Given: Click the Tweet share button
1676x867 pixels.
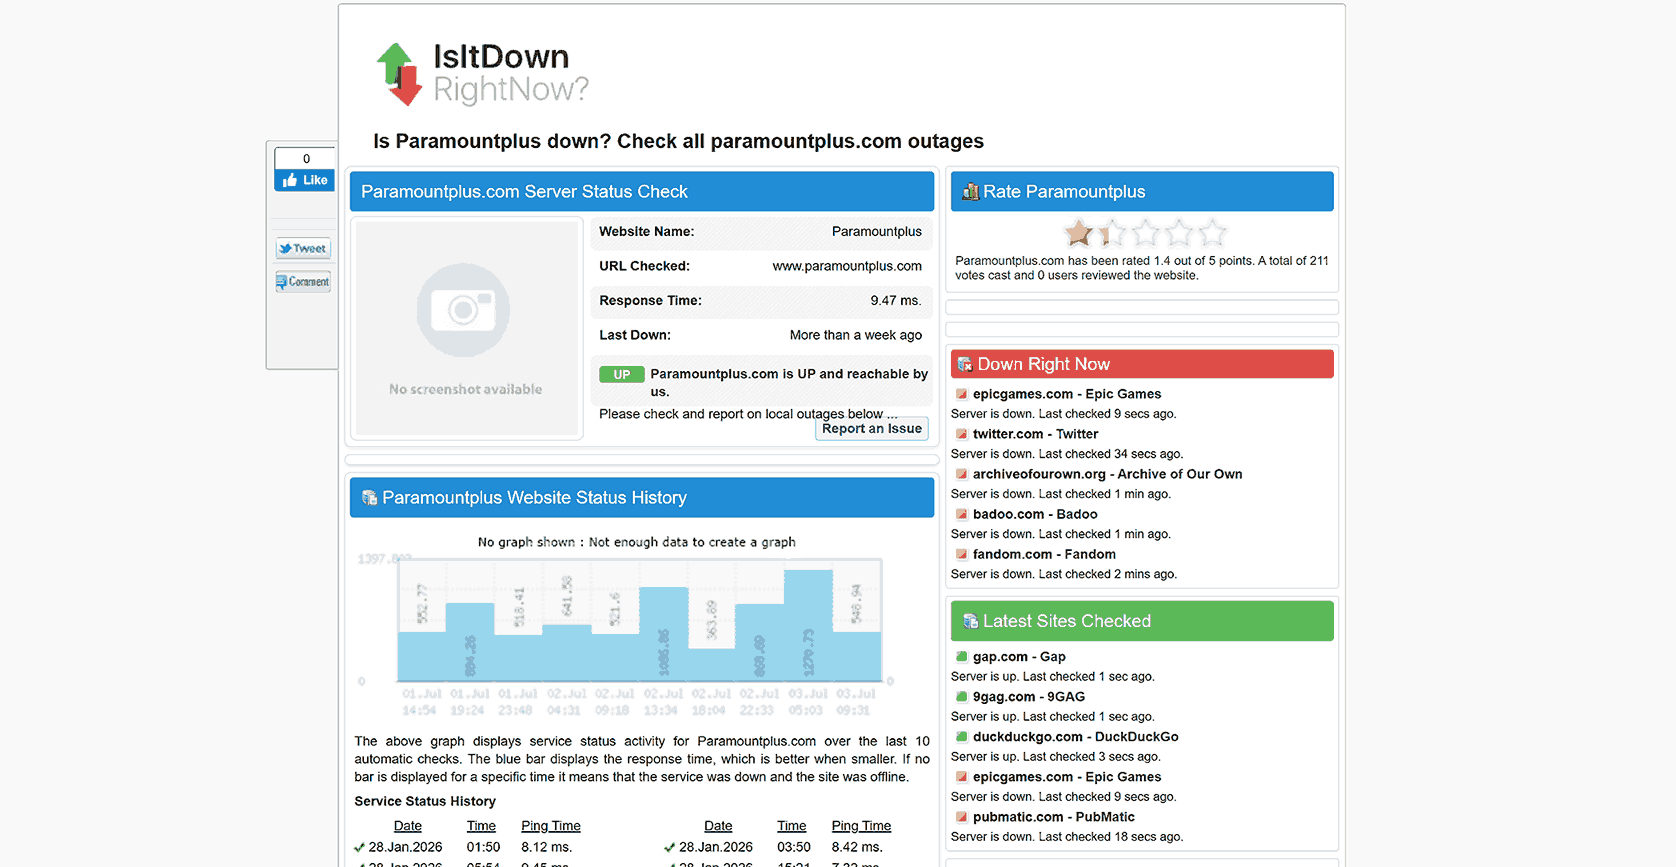Looking at the screenshot, I should 303,248.
